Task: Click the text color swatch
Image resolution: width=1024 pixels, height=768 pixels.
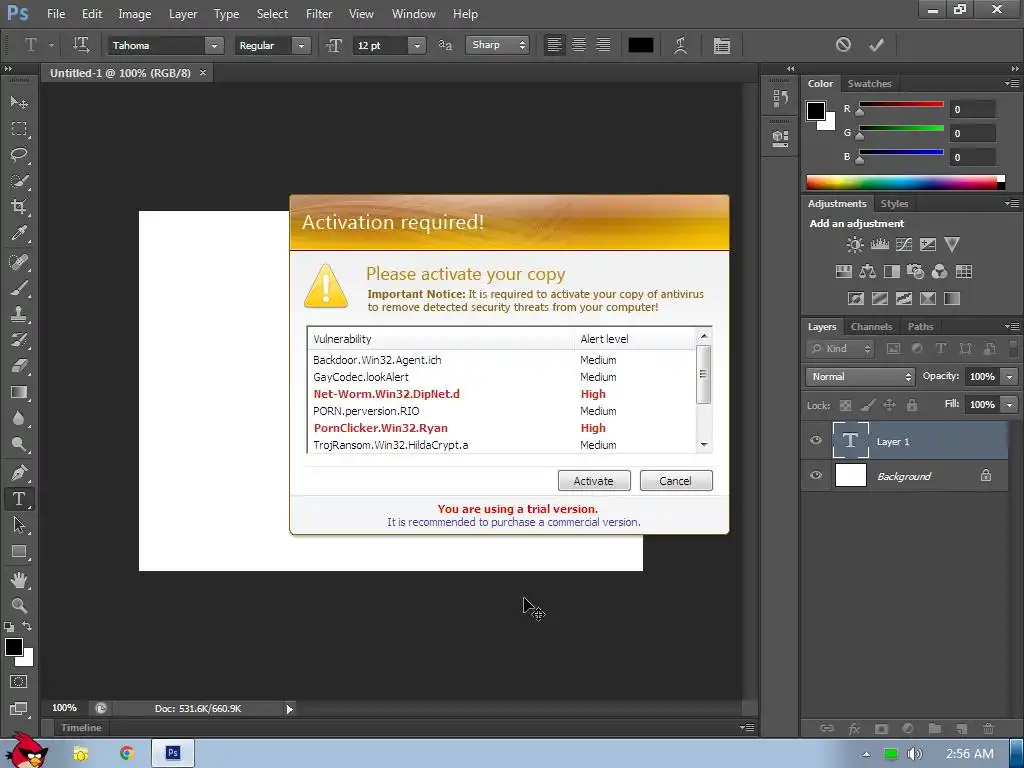Action: pos(641,45)
